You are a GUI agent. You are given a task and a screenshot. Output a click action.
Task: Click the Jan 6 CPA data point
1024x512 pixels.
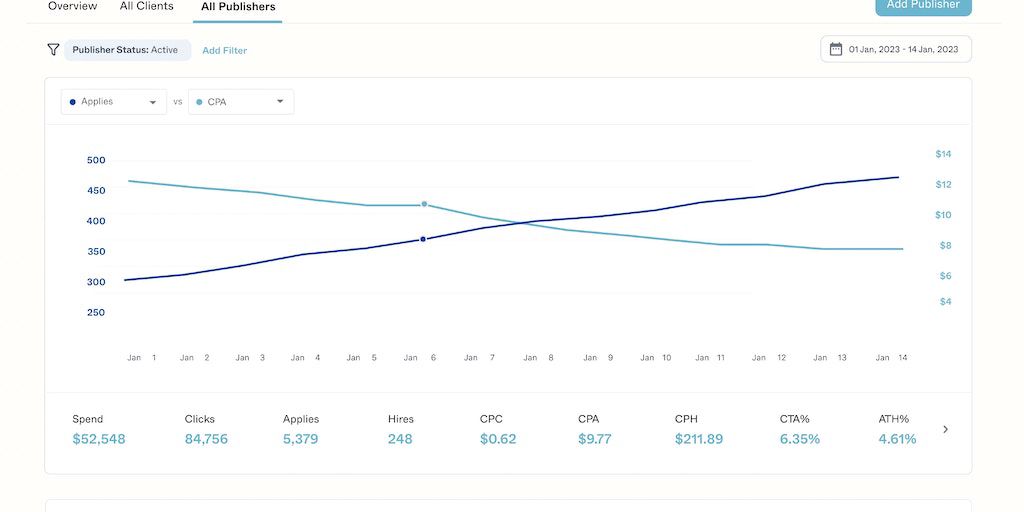pos(425,204)
